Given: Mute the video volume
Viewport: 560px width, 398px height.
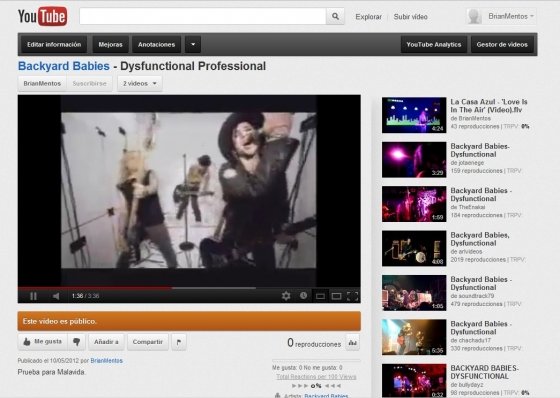Looking at the screenshot, I should tap(56, 296).
